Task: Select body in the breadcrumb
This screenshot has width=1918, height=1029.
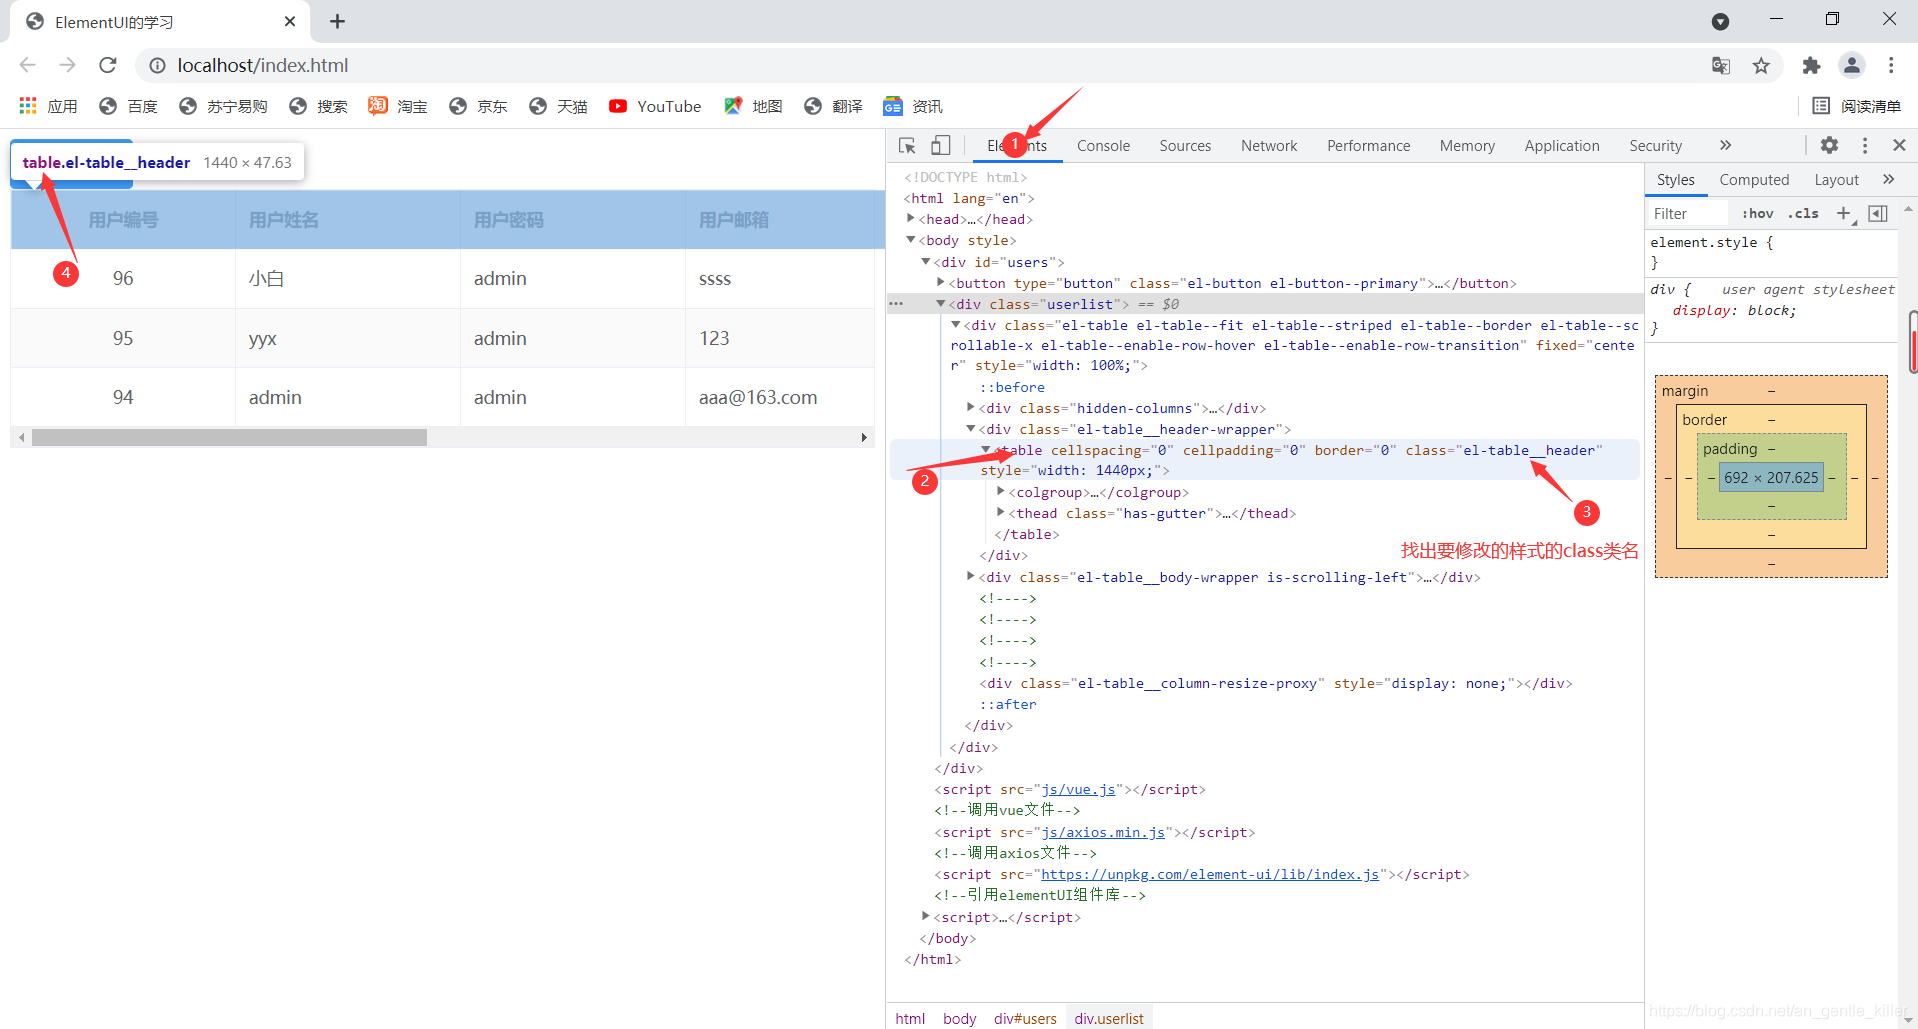Action: (959, 1018)
